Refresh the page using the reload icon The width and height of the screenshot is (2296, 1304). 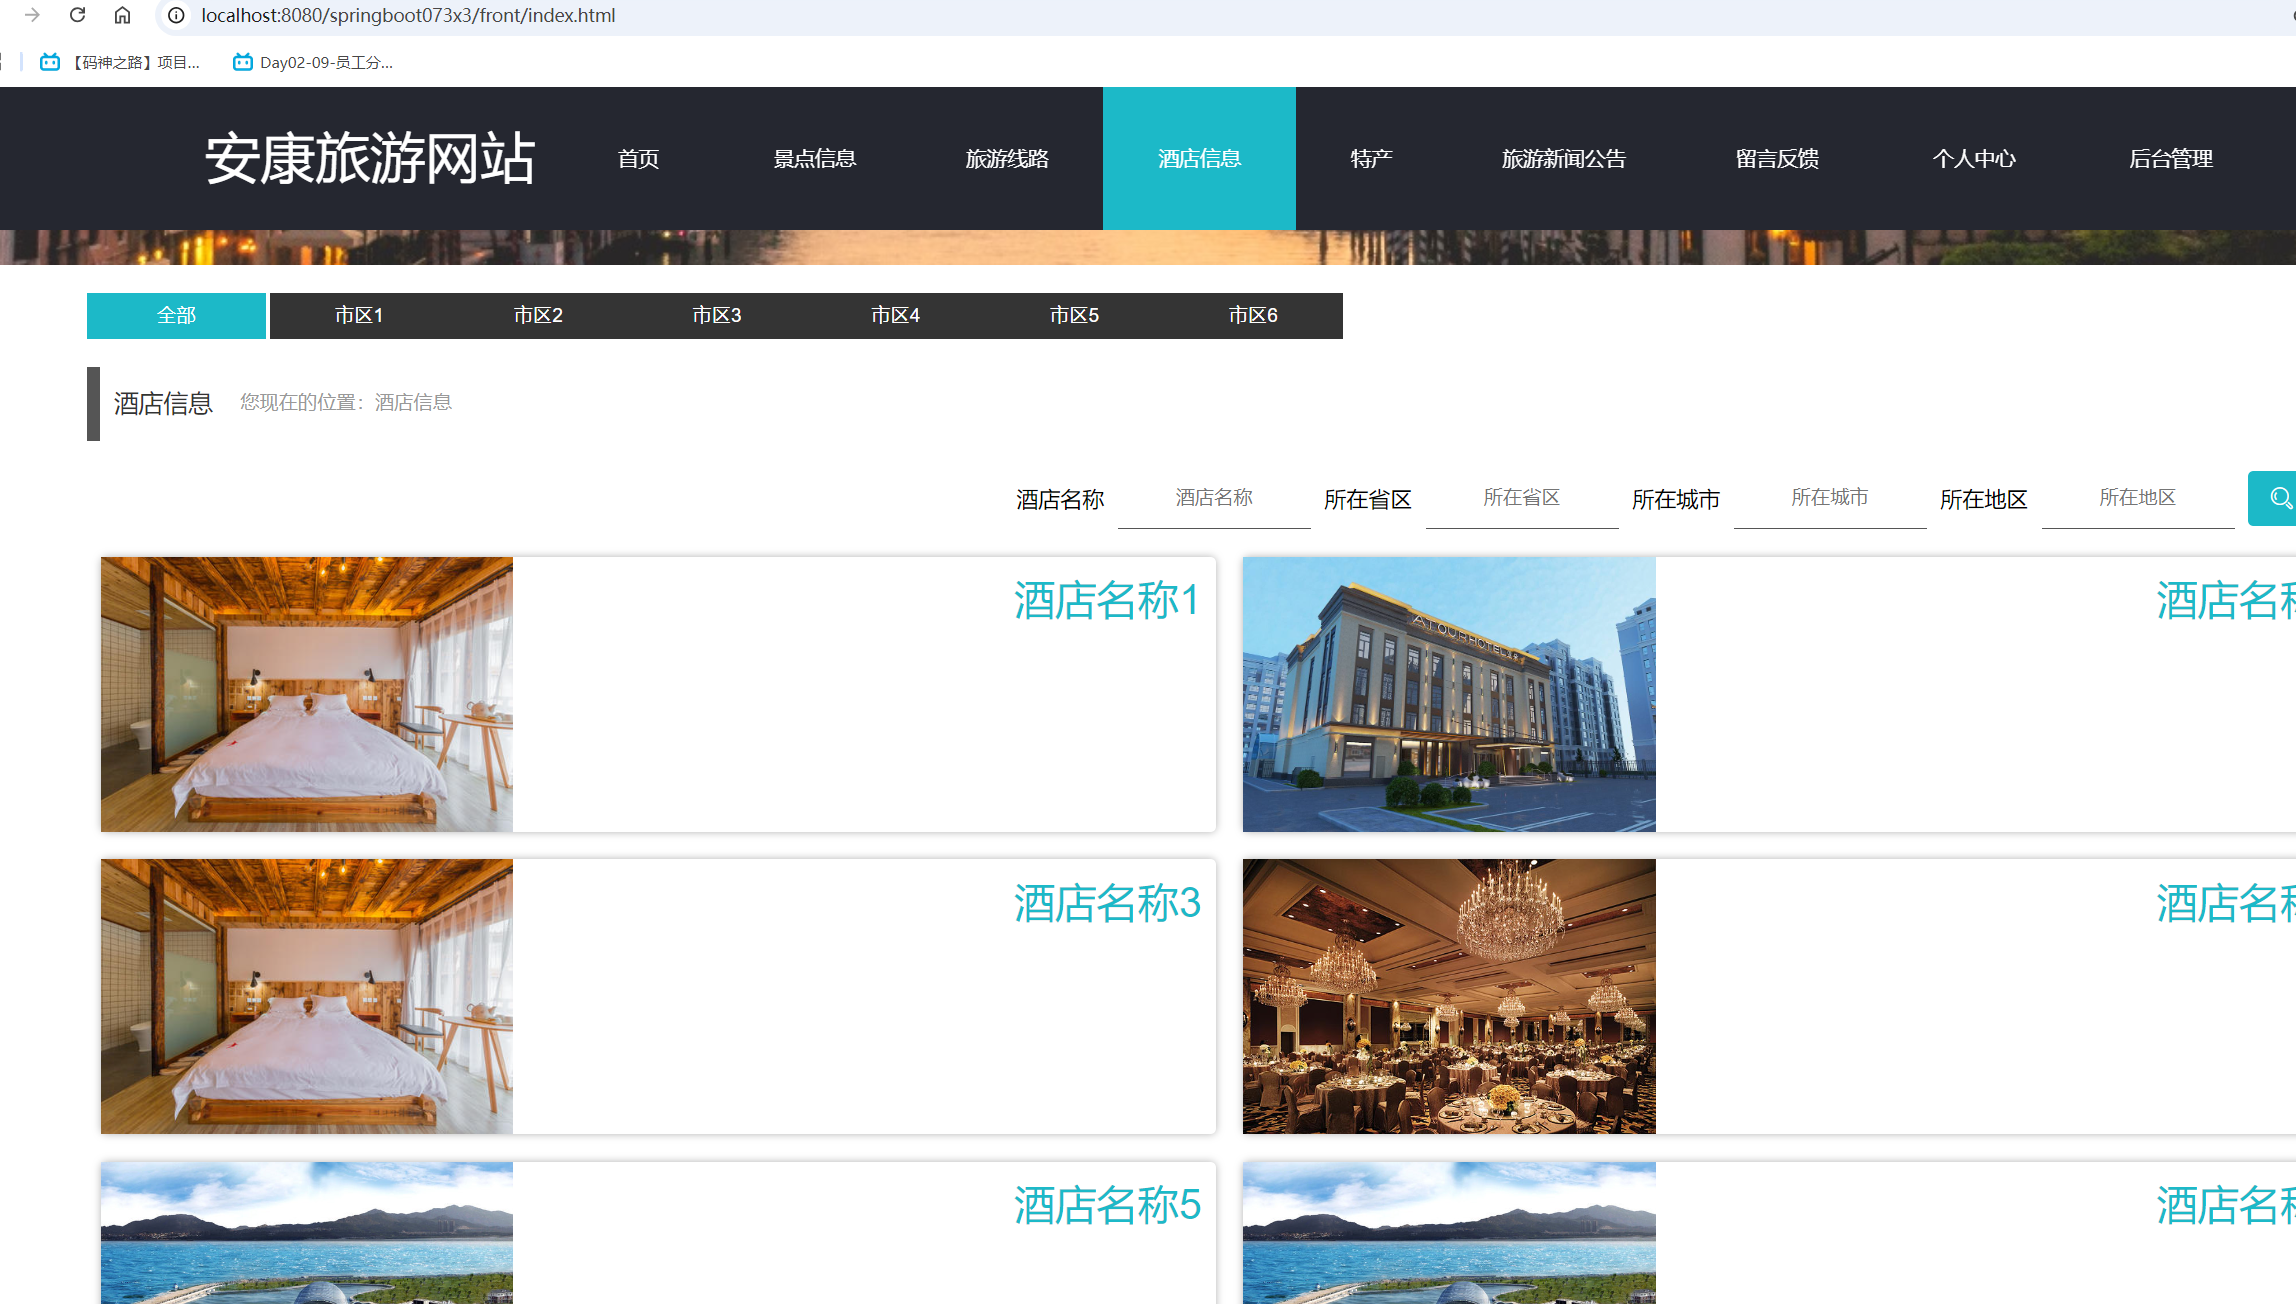[x=78, y=15]
